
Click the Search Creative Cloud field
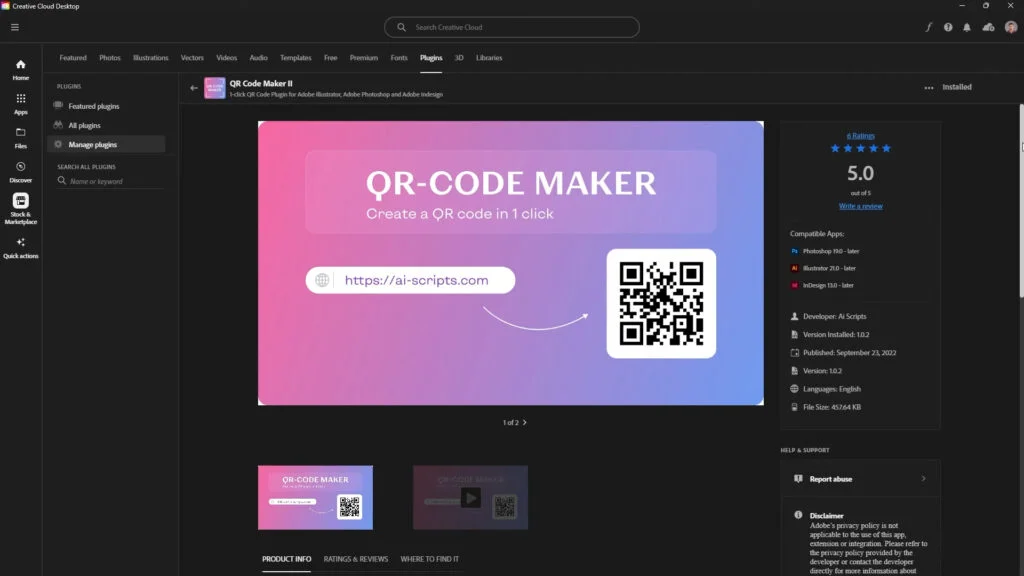tap(511, 27)
